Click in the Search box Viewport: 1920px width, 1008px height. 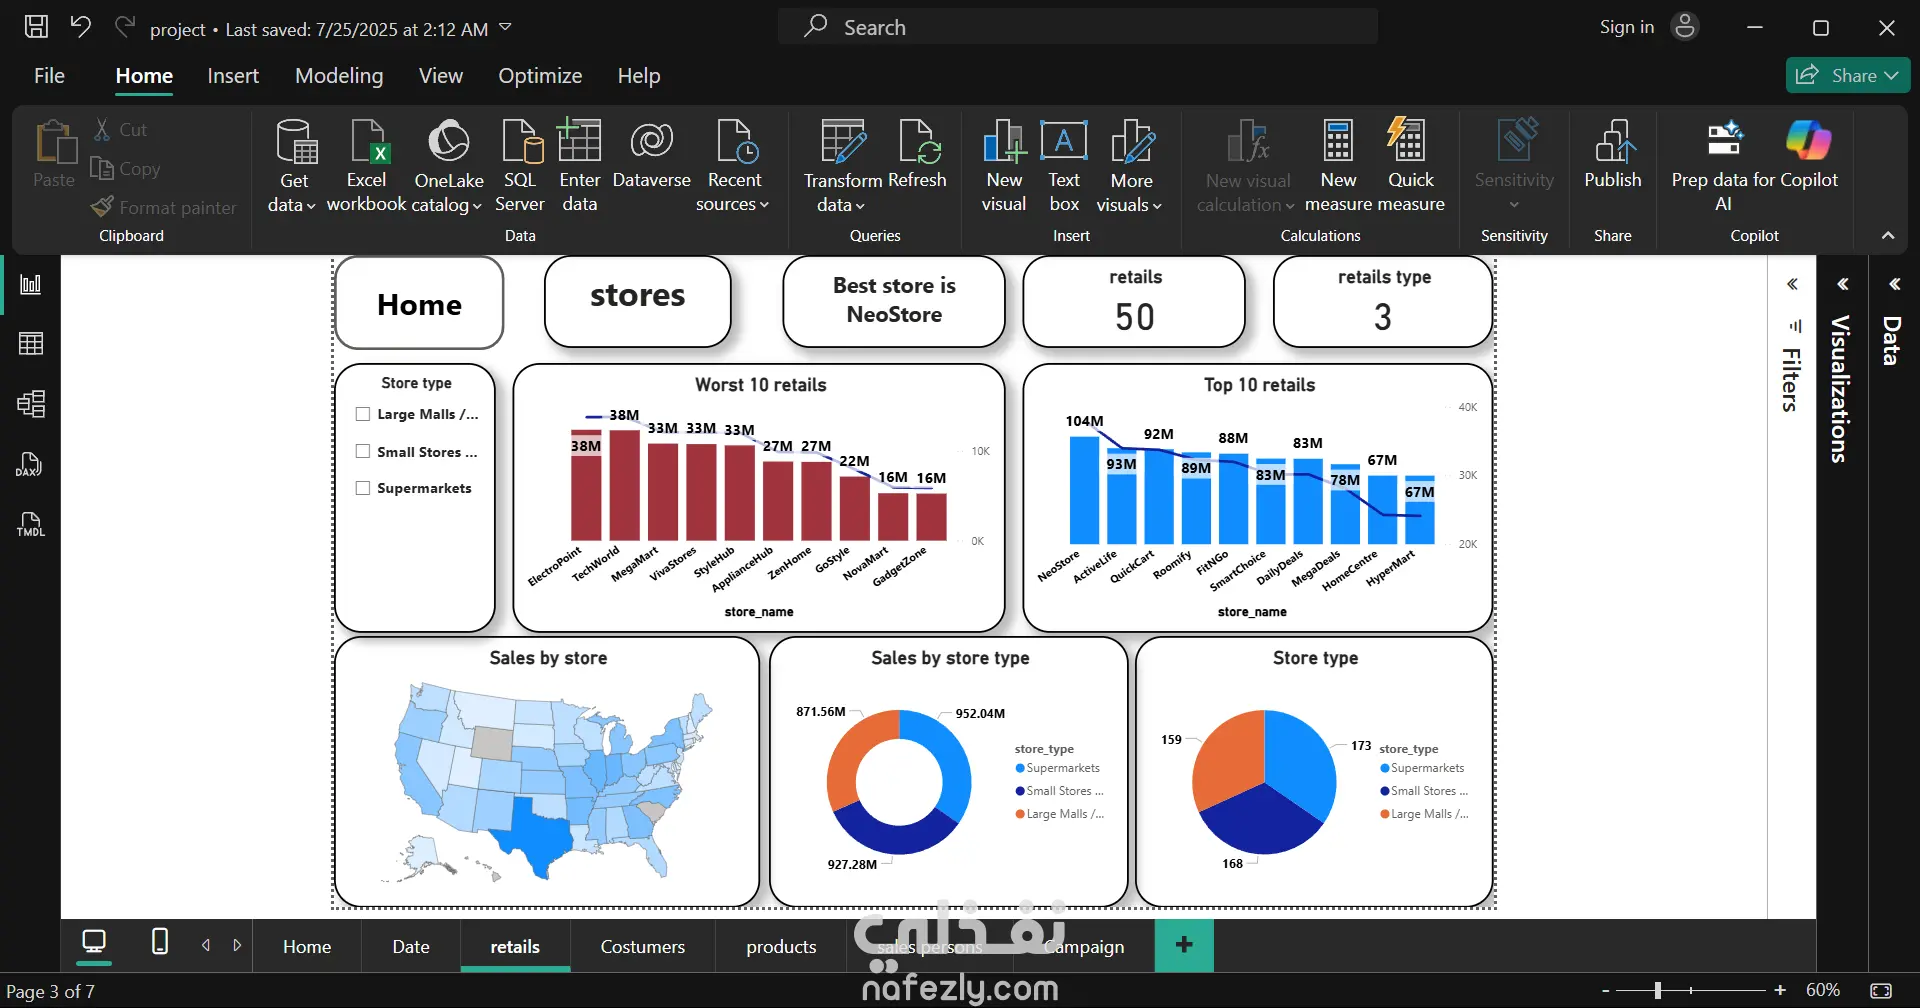[1078, 27]
